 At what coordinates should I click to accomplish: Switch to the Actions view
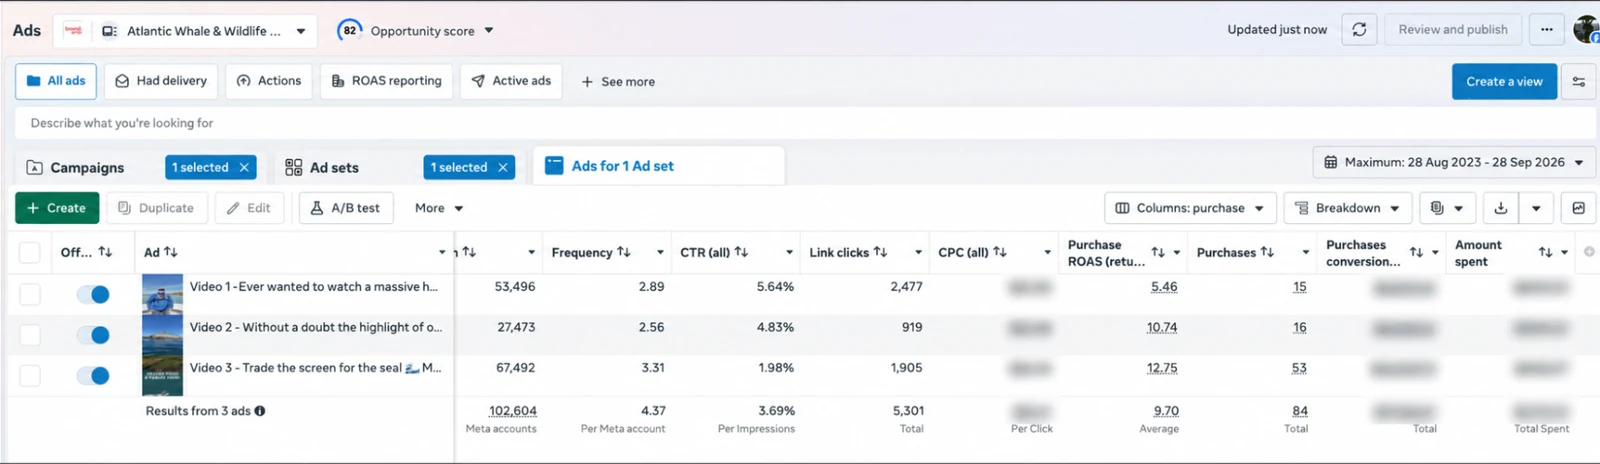(x=269, y=81)
